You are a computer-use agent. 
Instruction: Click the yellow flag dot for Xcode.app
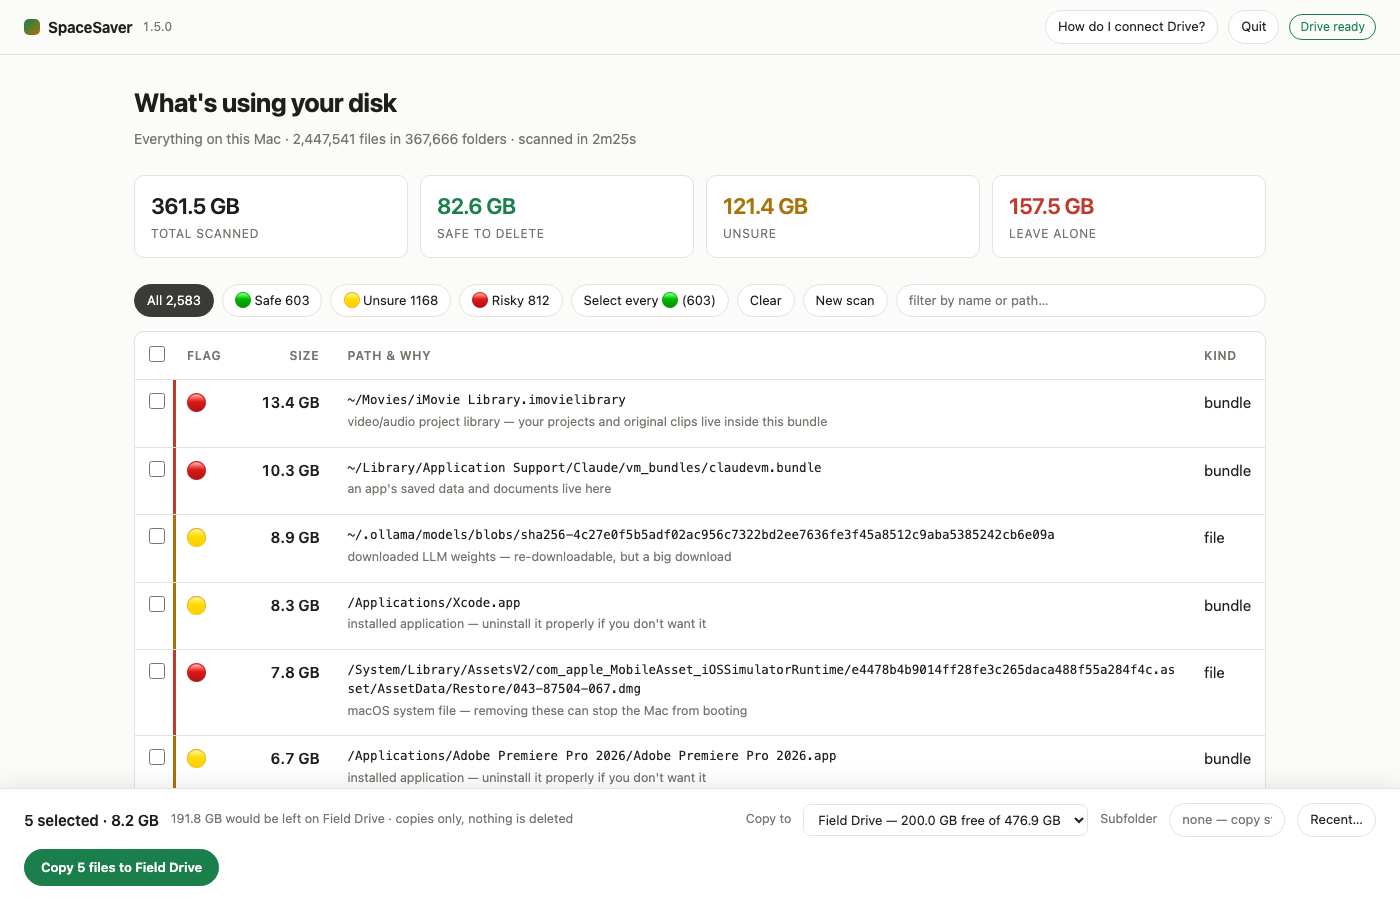coord(197,606)
